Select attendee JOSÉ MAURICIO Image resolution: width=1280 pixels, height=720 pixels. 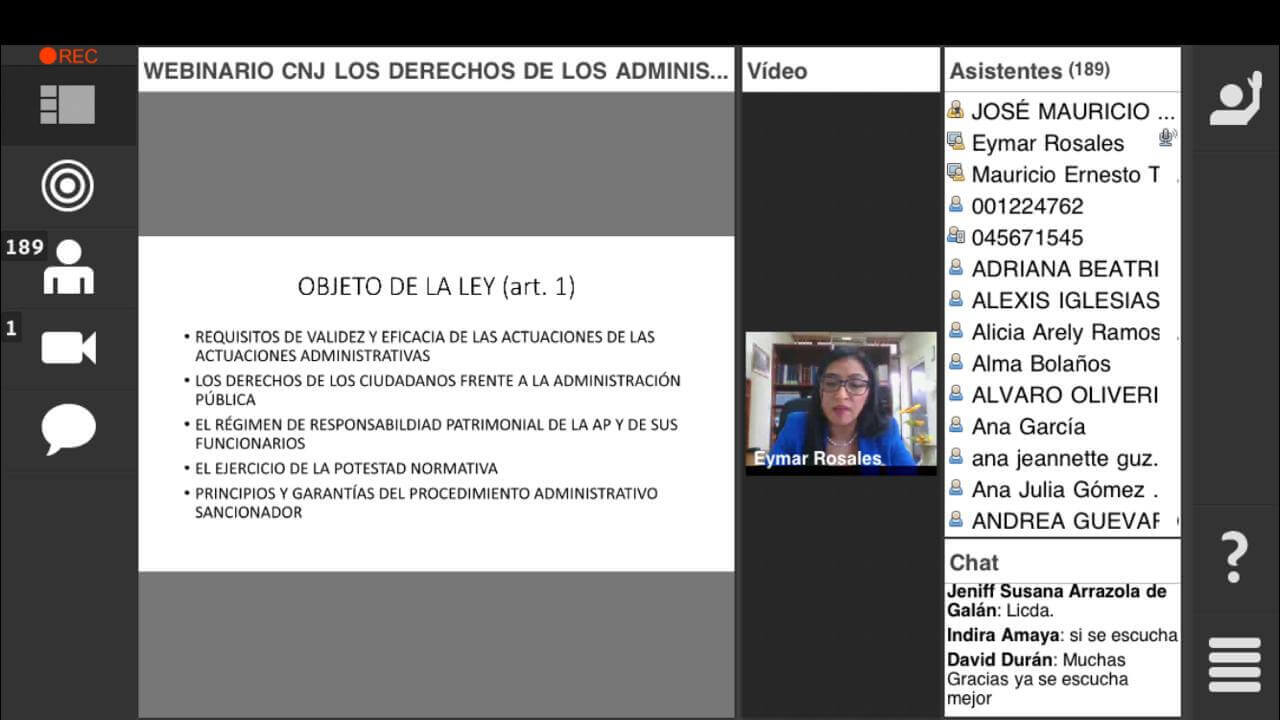point(1062,111)
